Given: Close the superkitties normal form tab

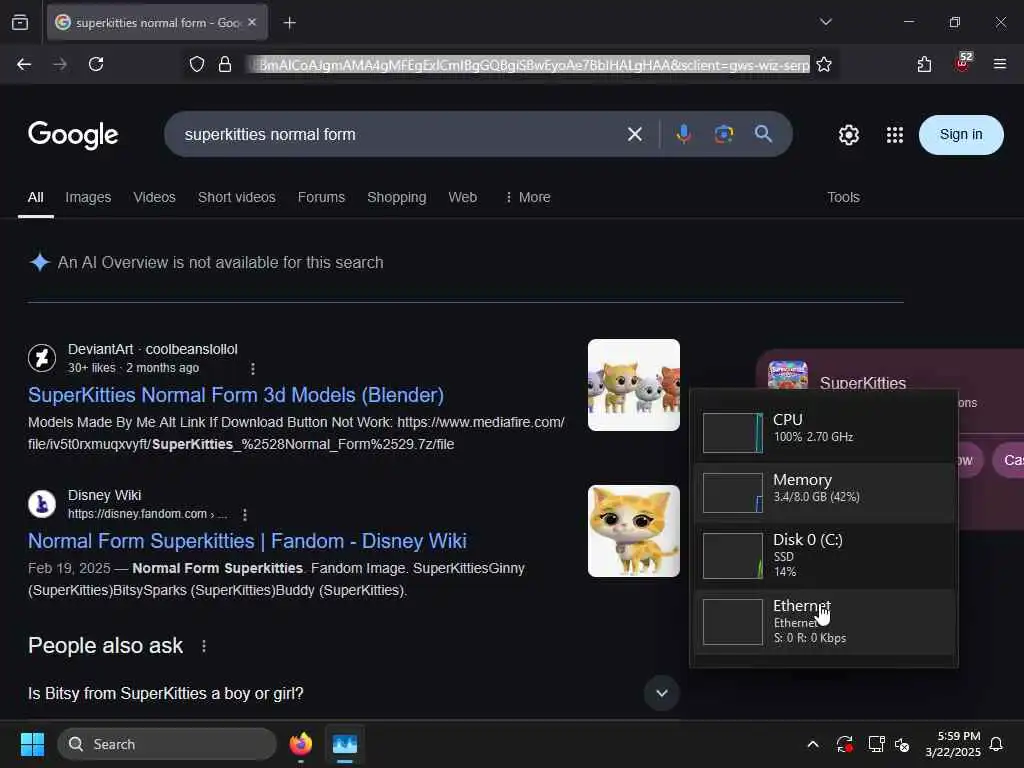Looking at the screenshot, I should tap(252, 22).
